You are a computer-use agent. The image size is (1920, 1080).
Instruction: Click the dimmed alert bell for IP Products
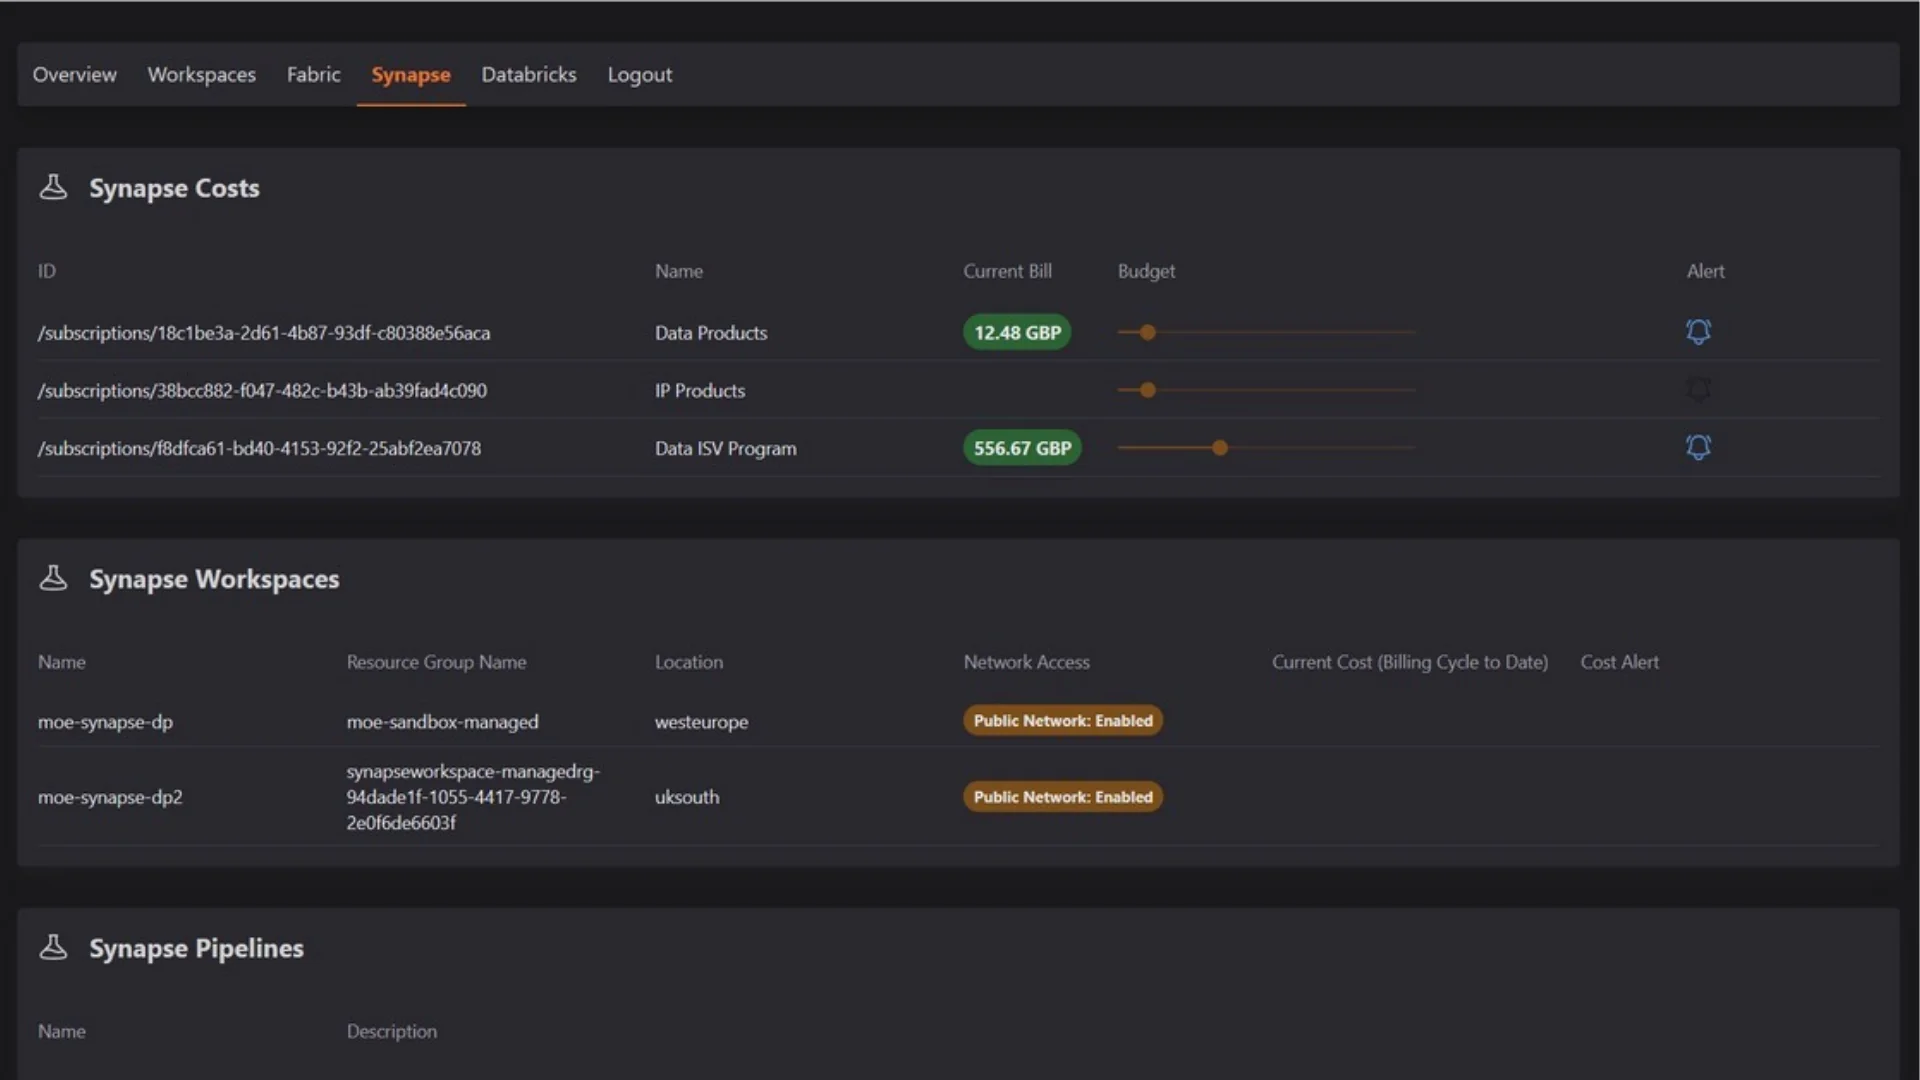[1698, 389]
